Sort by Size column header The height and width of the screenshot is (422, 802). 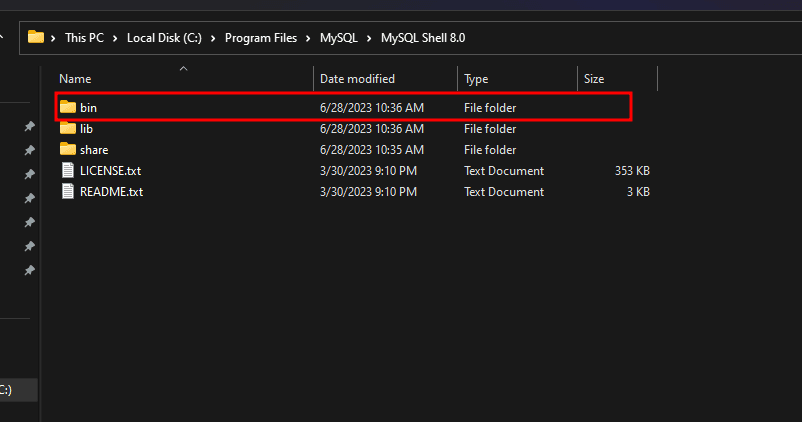(594, 79)
